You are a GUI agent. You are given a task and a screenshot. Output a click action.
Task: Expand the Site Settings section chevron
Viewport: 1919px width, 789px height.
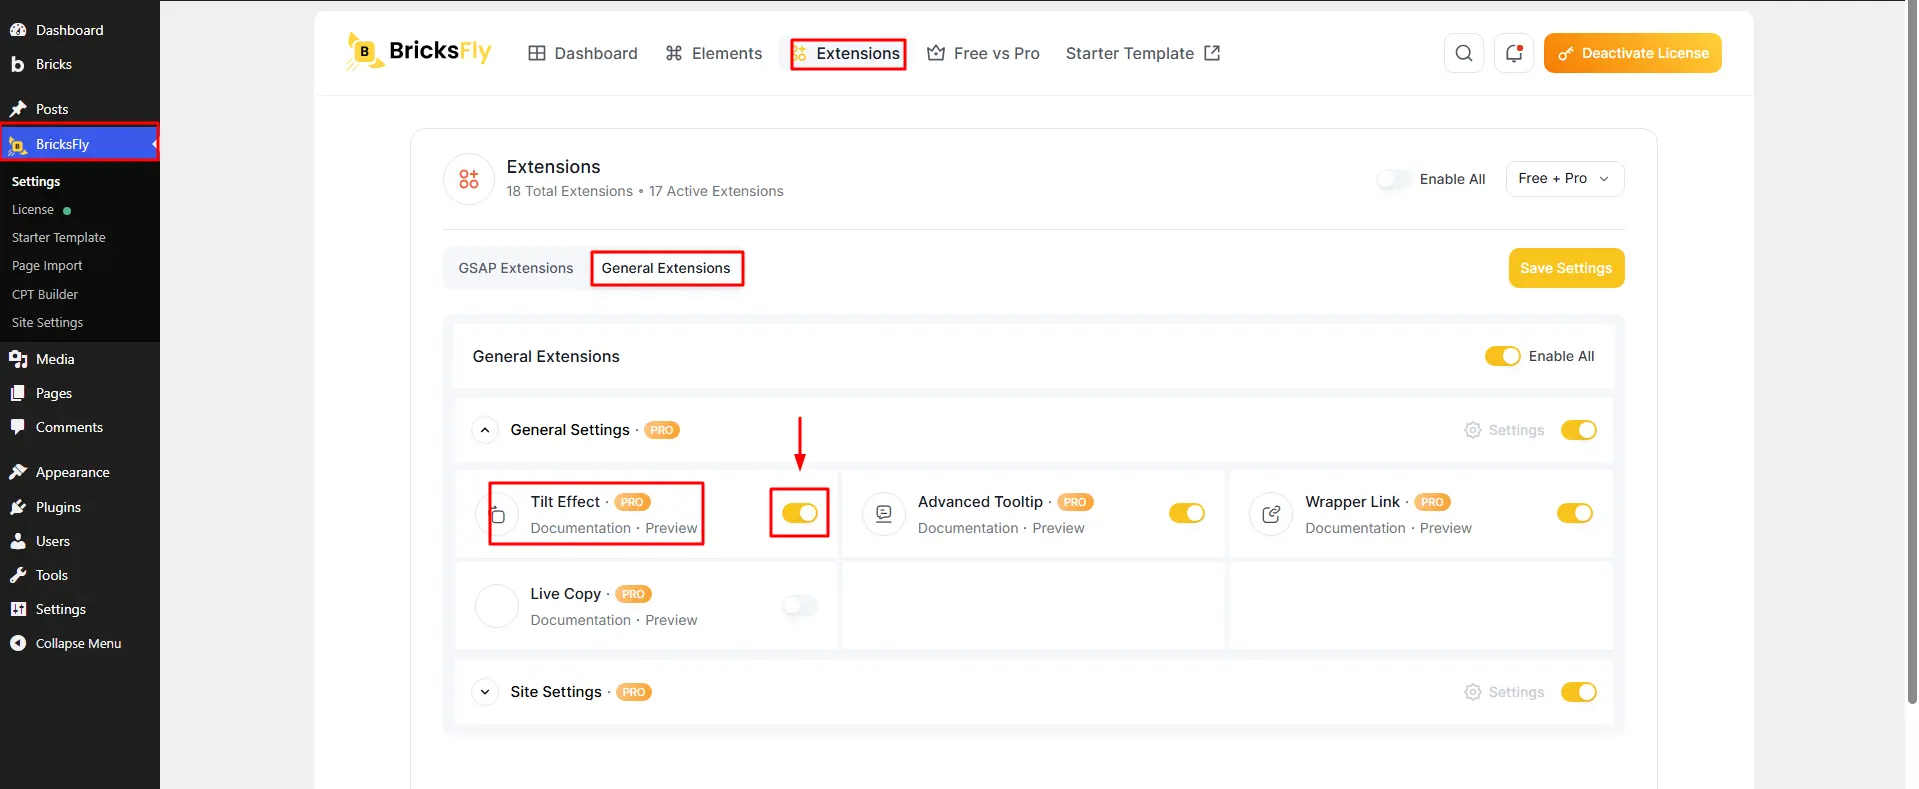click(485, 692)
